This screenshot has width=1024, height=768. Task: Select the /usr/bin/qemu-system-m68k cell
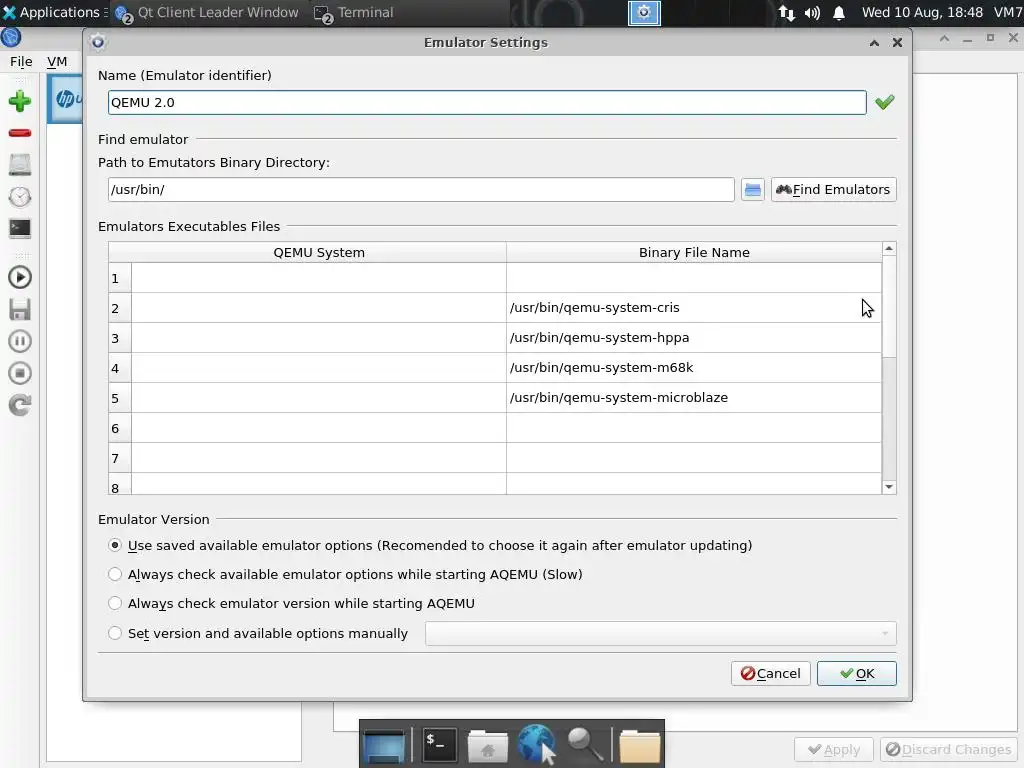click(694, 368)
